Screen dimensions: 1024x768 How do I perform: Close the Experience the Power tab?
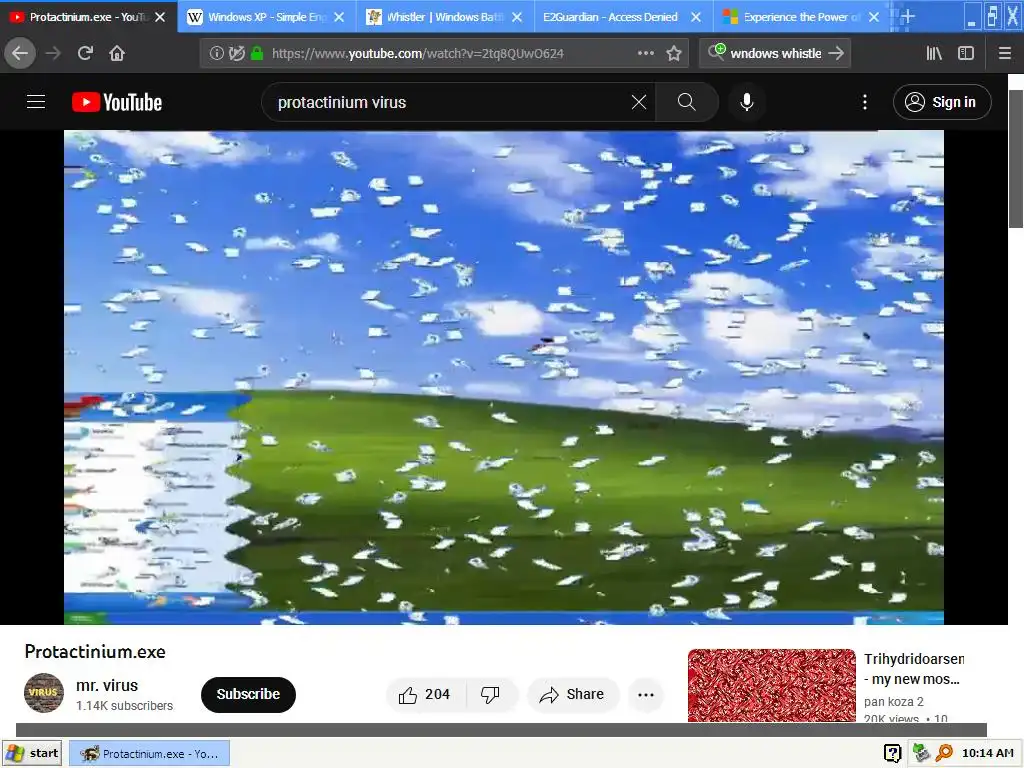tap(874, 17)
